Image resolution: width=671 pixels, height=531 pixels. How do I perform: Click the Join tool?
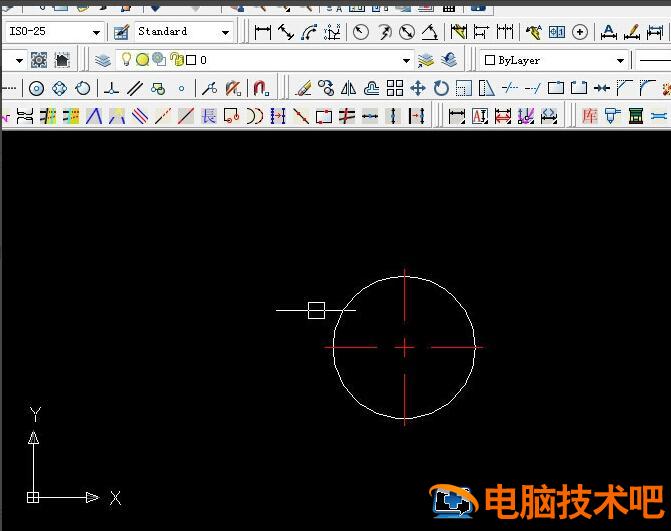pos(602,89)
